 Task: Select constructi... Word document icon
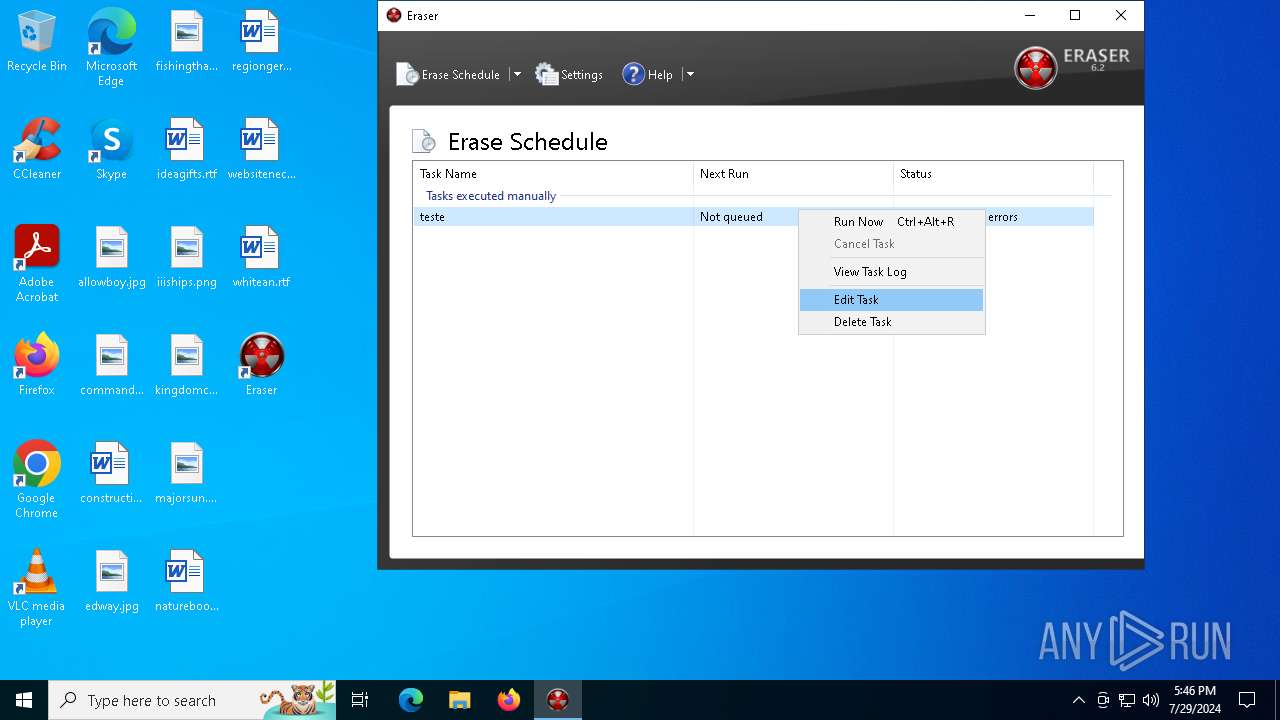click(111, 474)
